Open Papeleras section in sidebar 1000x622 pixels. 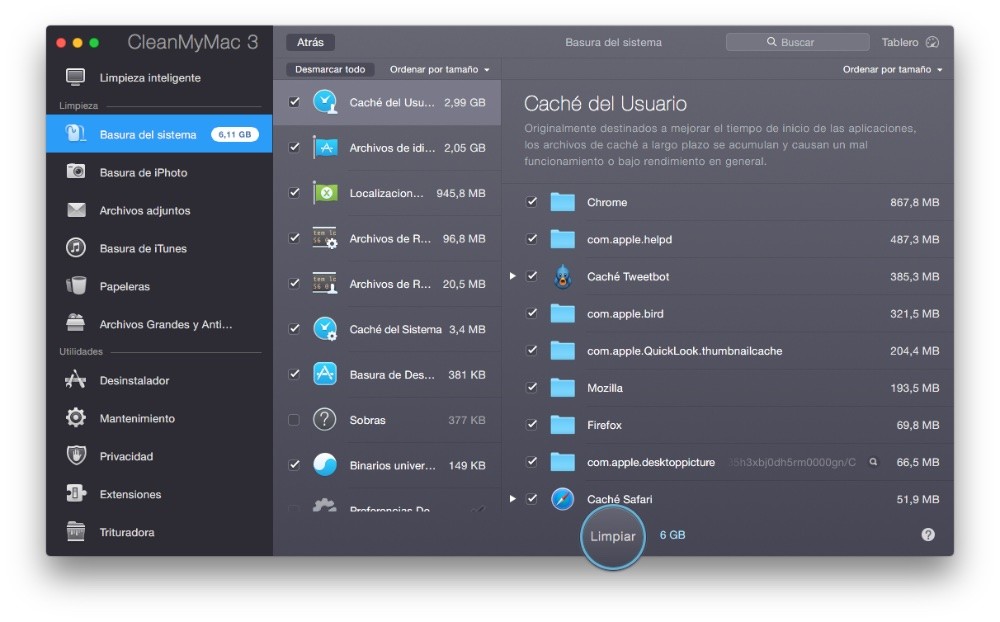[x=159, y=286]
